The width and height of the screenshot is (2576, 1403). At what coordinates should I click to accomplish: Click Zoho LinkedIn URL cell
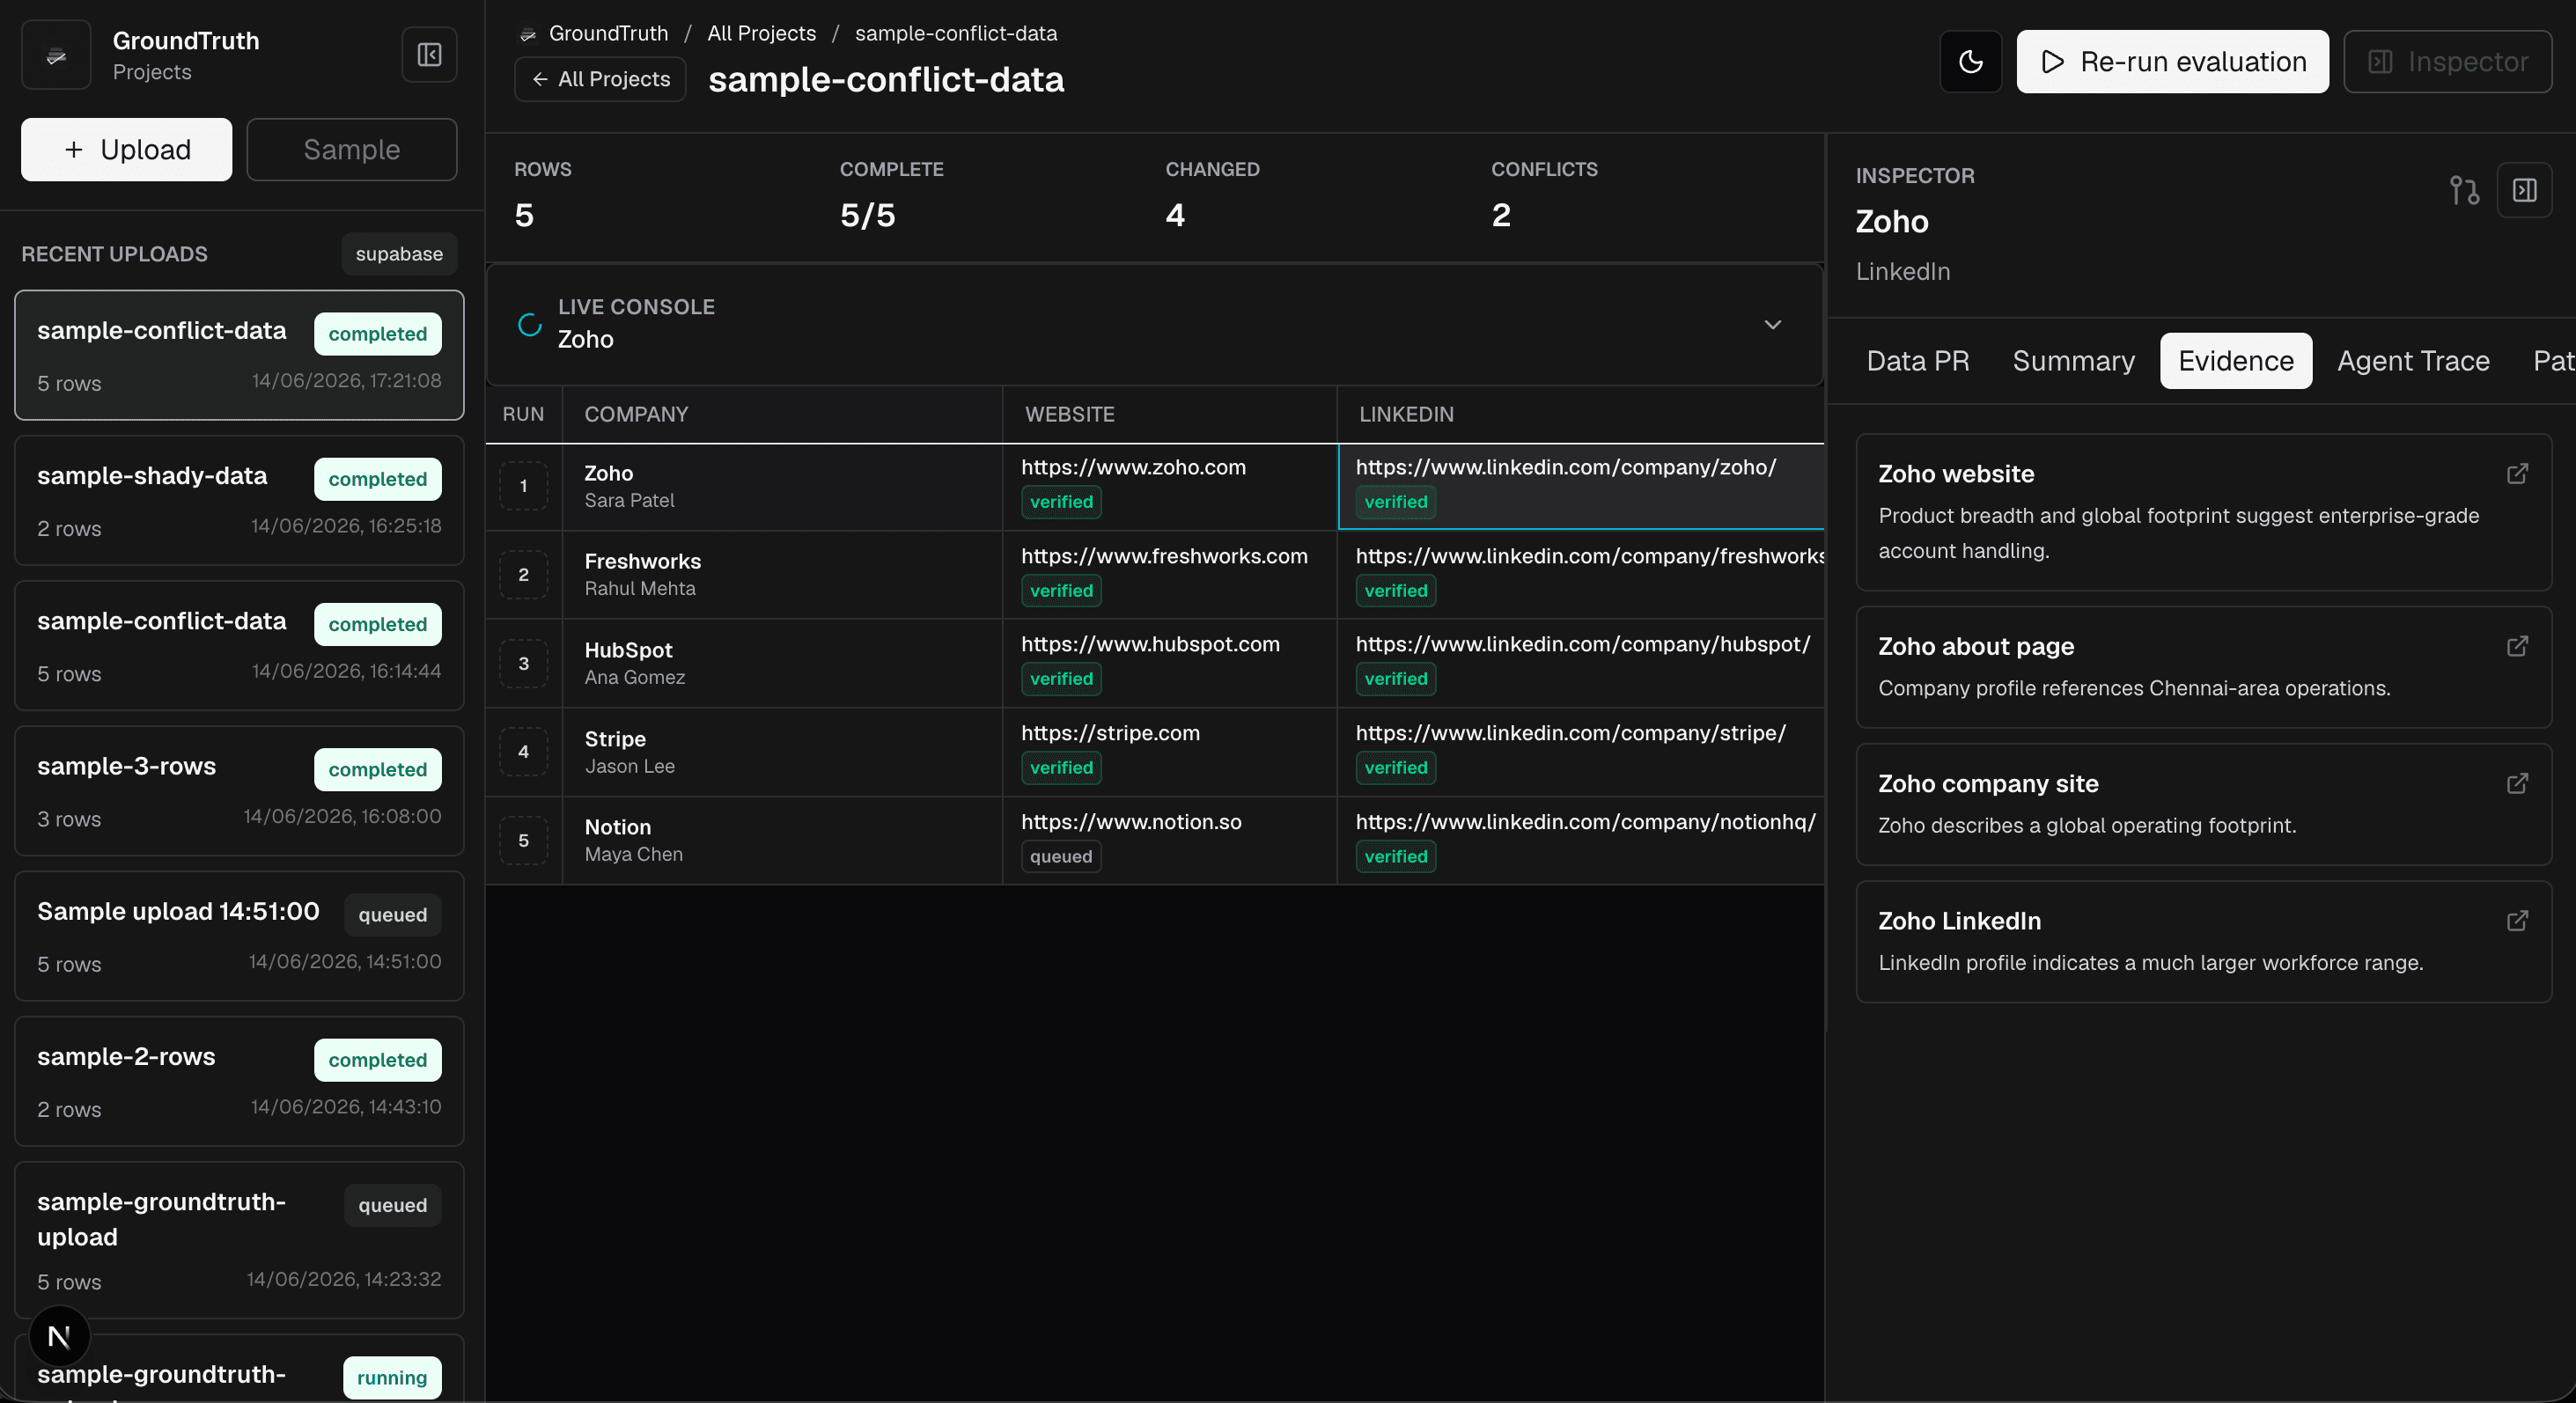[1581, 486]
